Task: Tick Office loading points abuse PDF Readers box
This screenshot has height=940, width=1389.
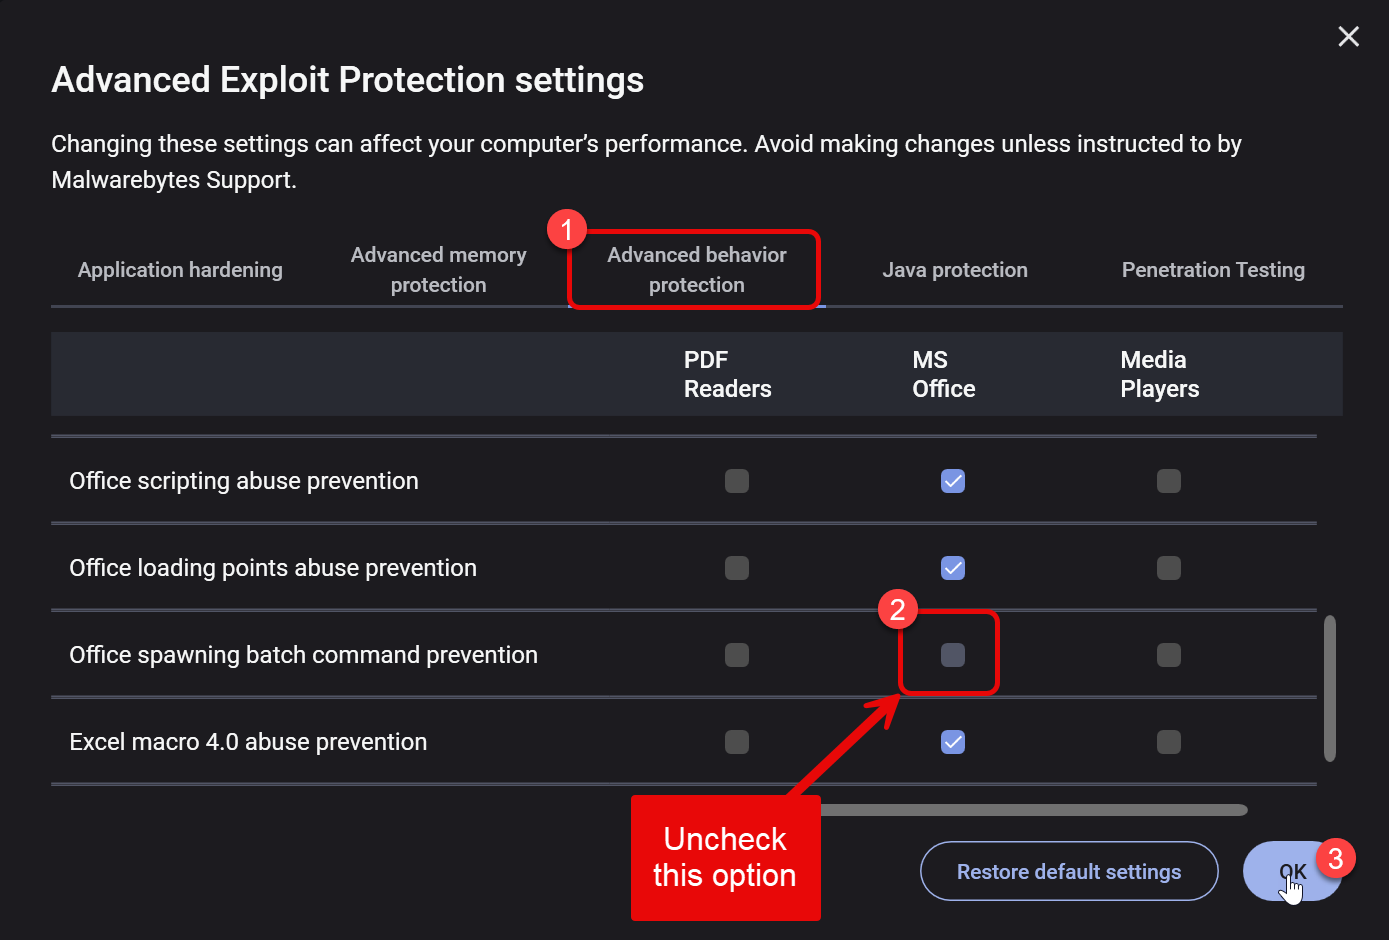Action: tap(737, 568)
